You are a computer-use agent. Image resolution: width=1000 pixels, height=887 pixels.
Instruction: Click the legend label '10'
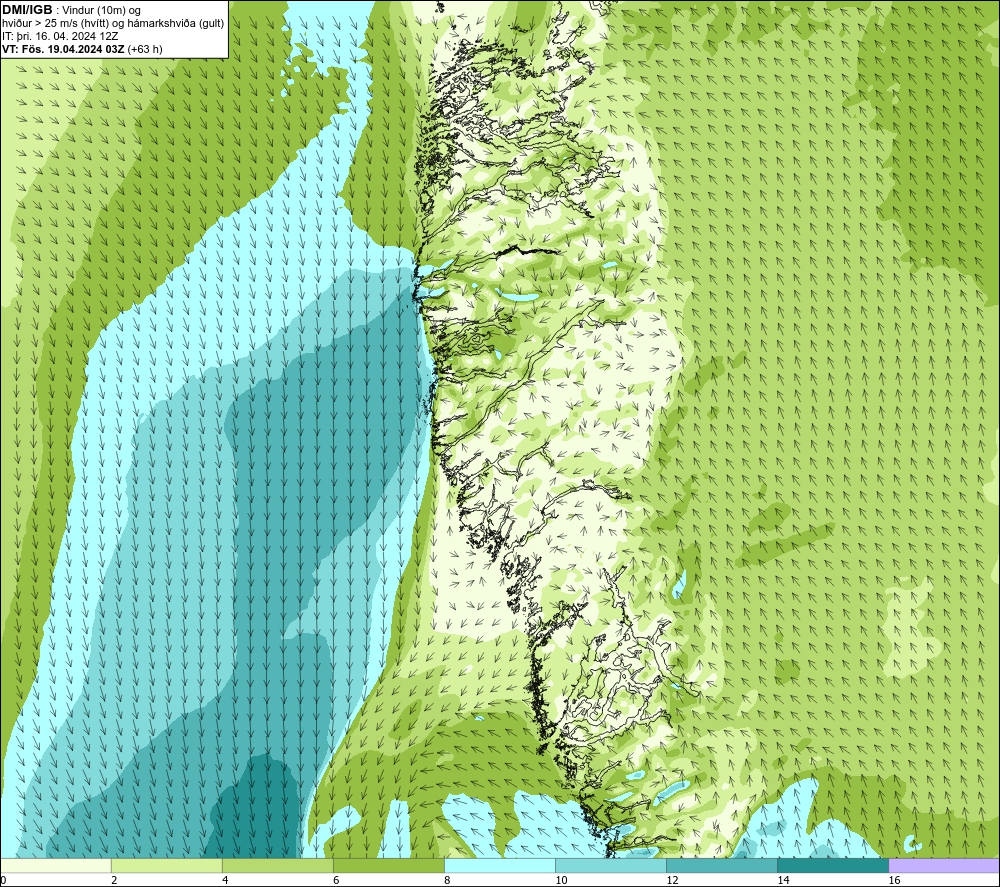click(x=561, y=881)
